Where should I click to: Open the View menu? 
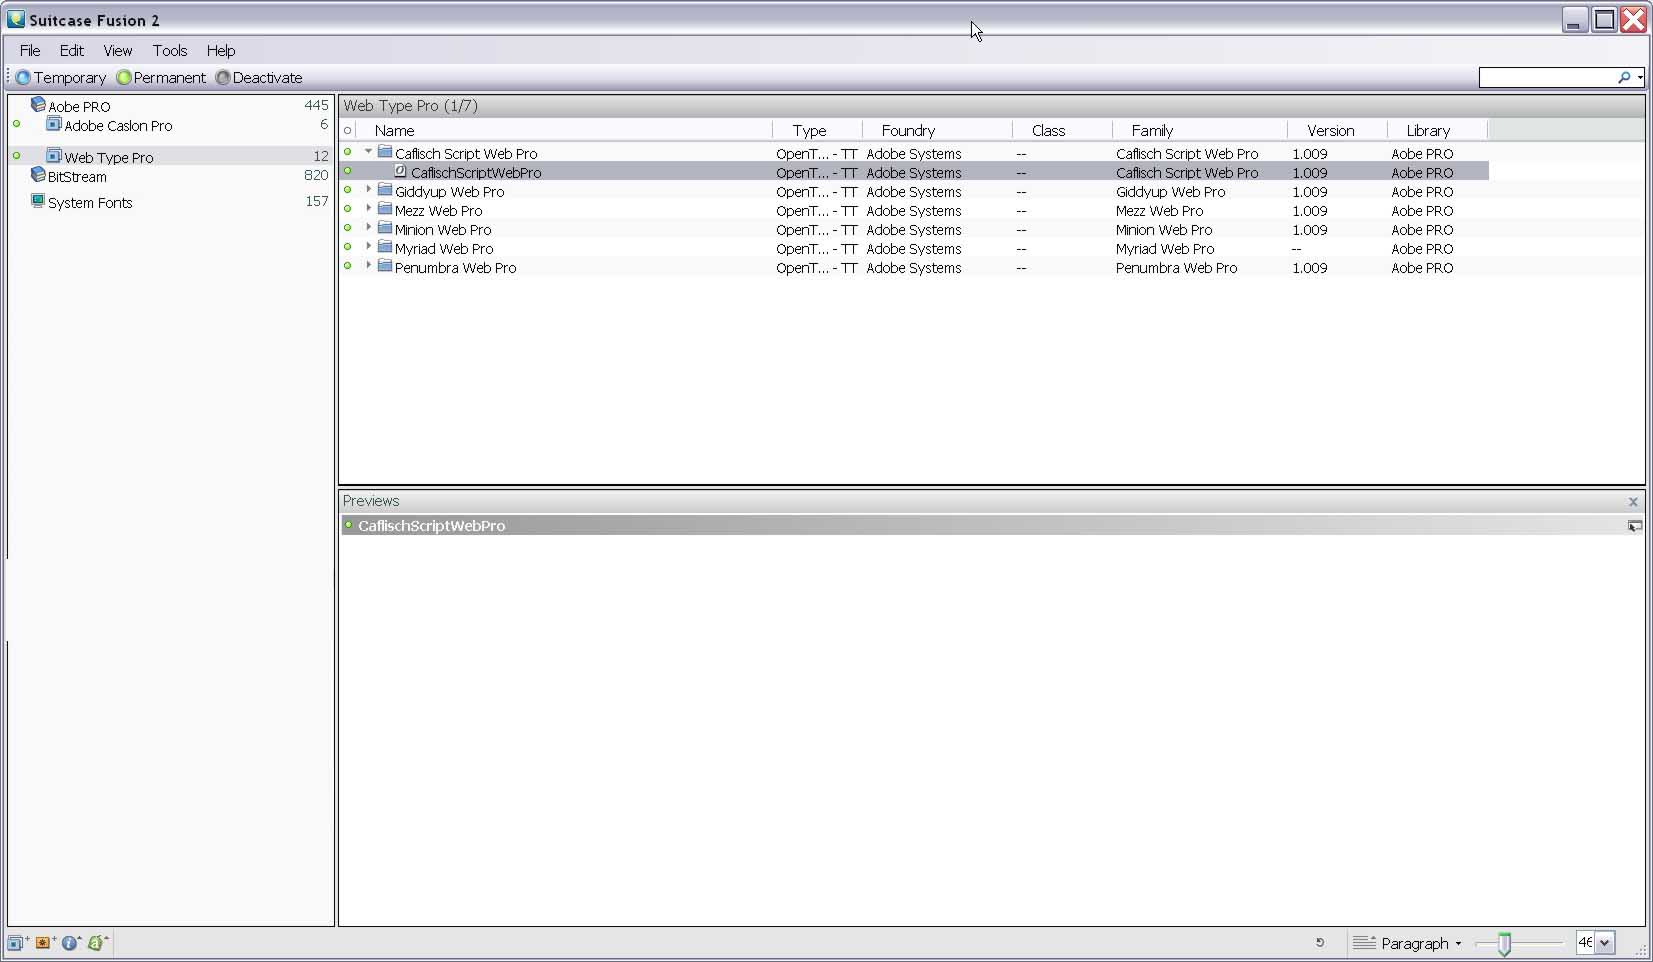pyautogui.click(x=117, y=50)
